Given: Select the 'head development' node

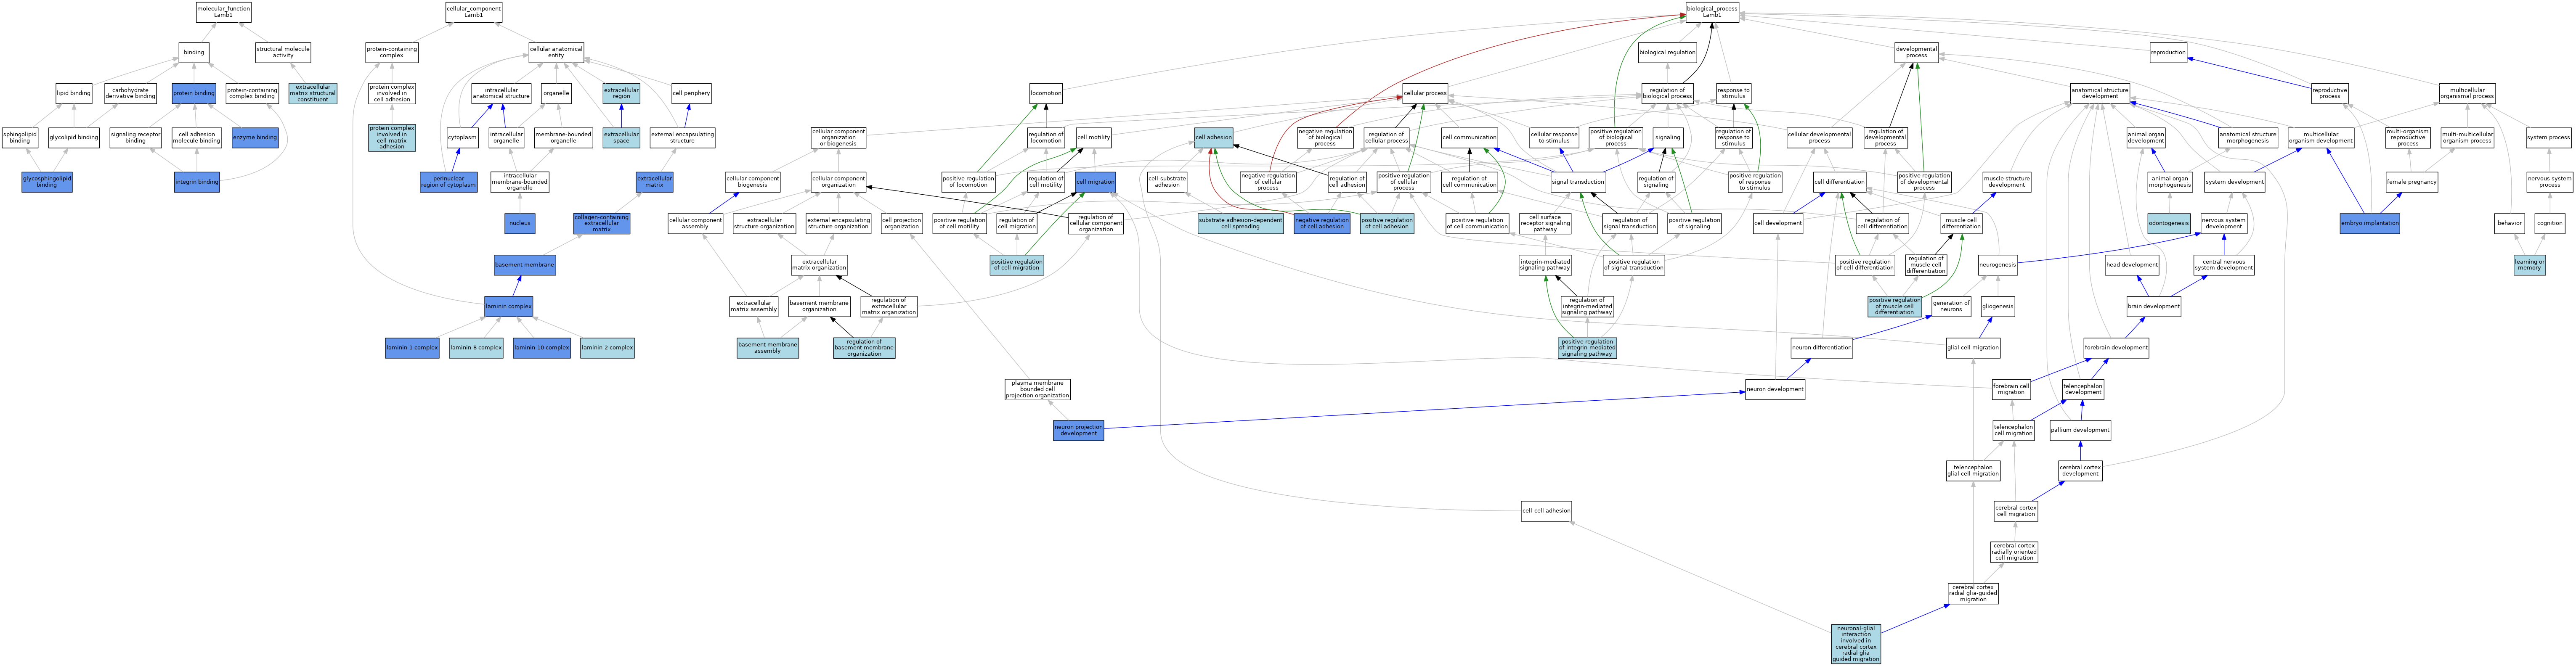Looking at the screenshot, I should 2132,264.
